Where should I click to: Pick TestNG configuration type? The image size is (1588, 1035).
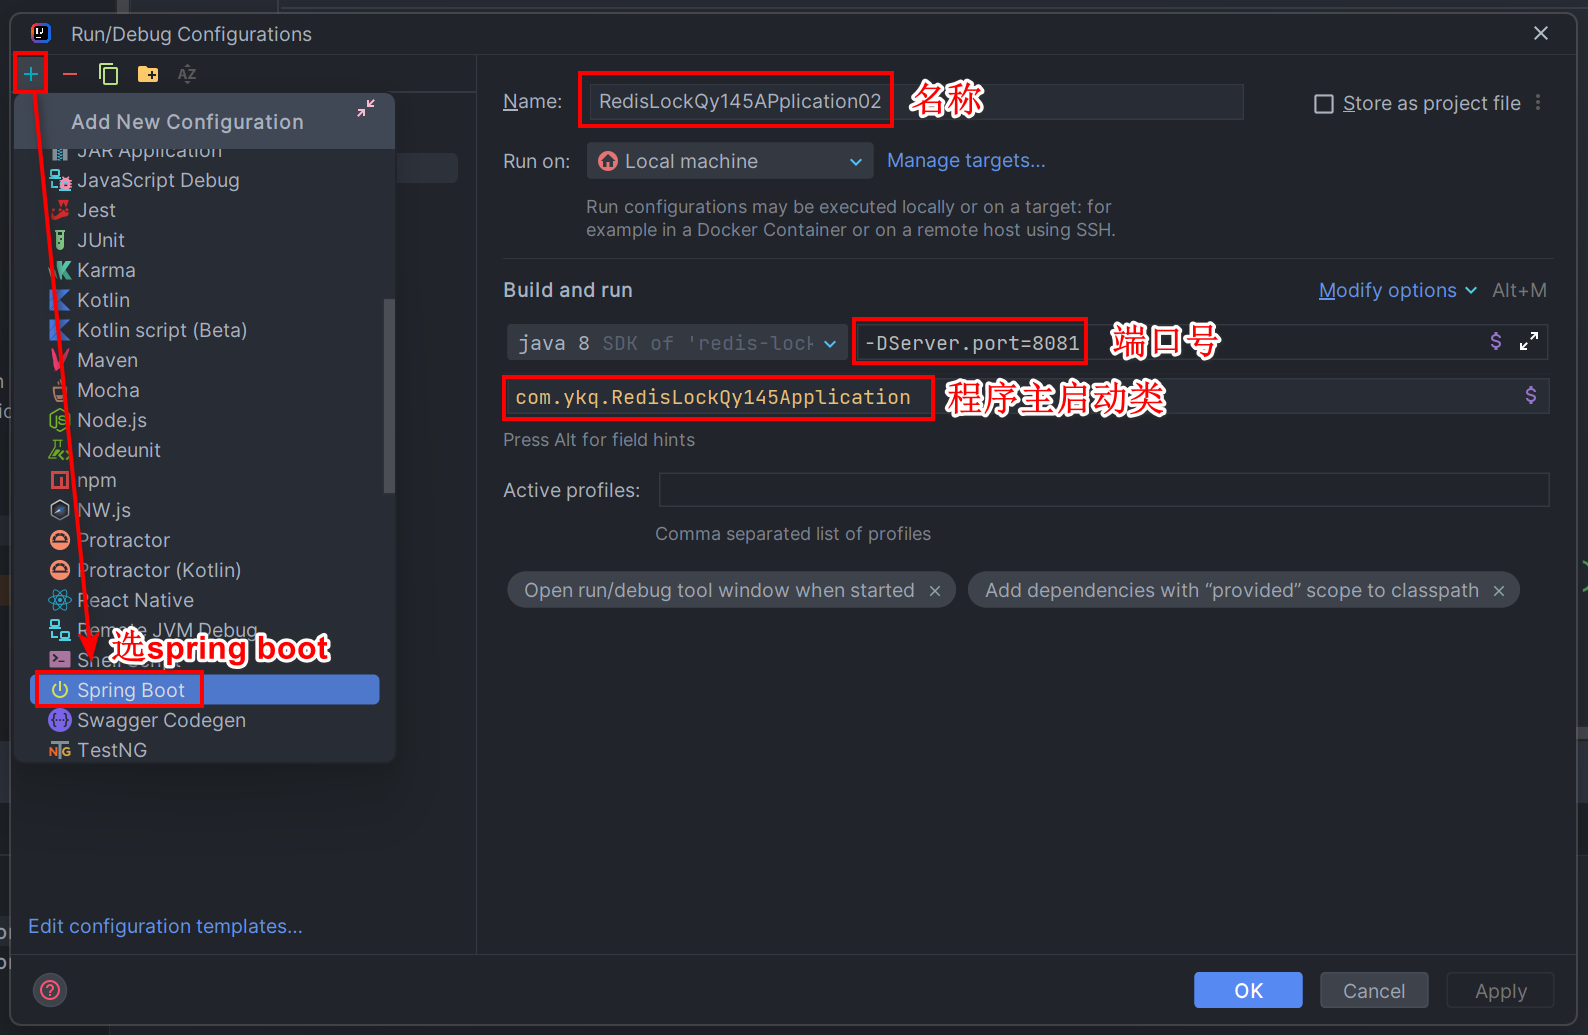(x=205, y=750)
